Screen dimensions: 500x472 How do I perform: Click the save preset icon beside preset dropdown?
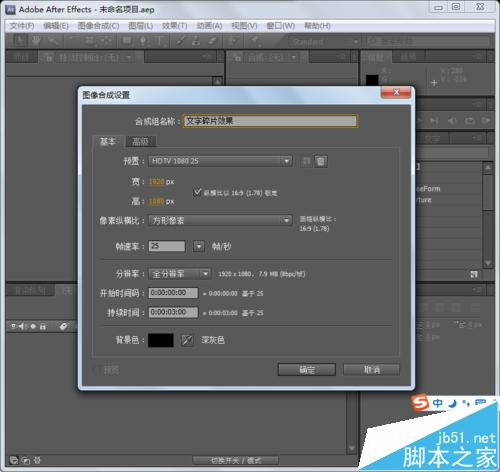pos(306,161)
